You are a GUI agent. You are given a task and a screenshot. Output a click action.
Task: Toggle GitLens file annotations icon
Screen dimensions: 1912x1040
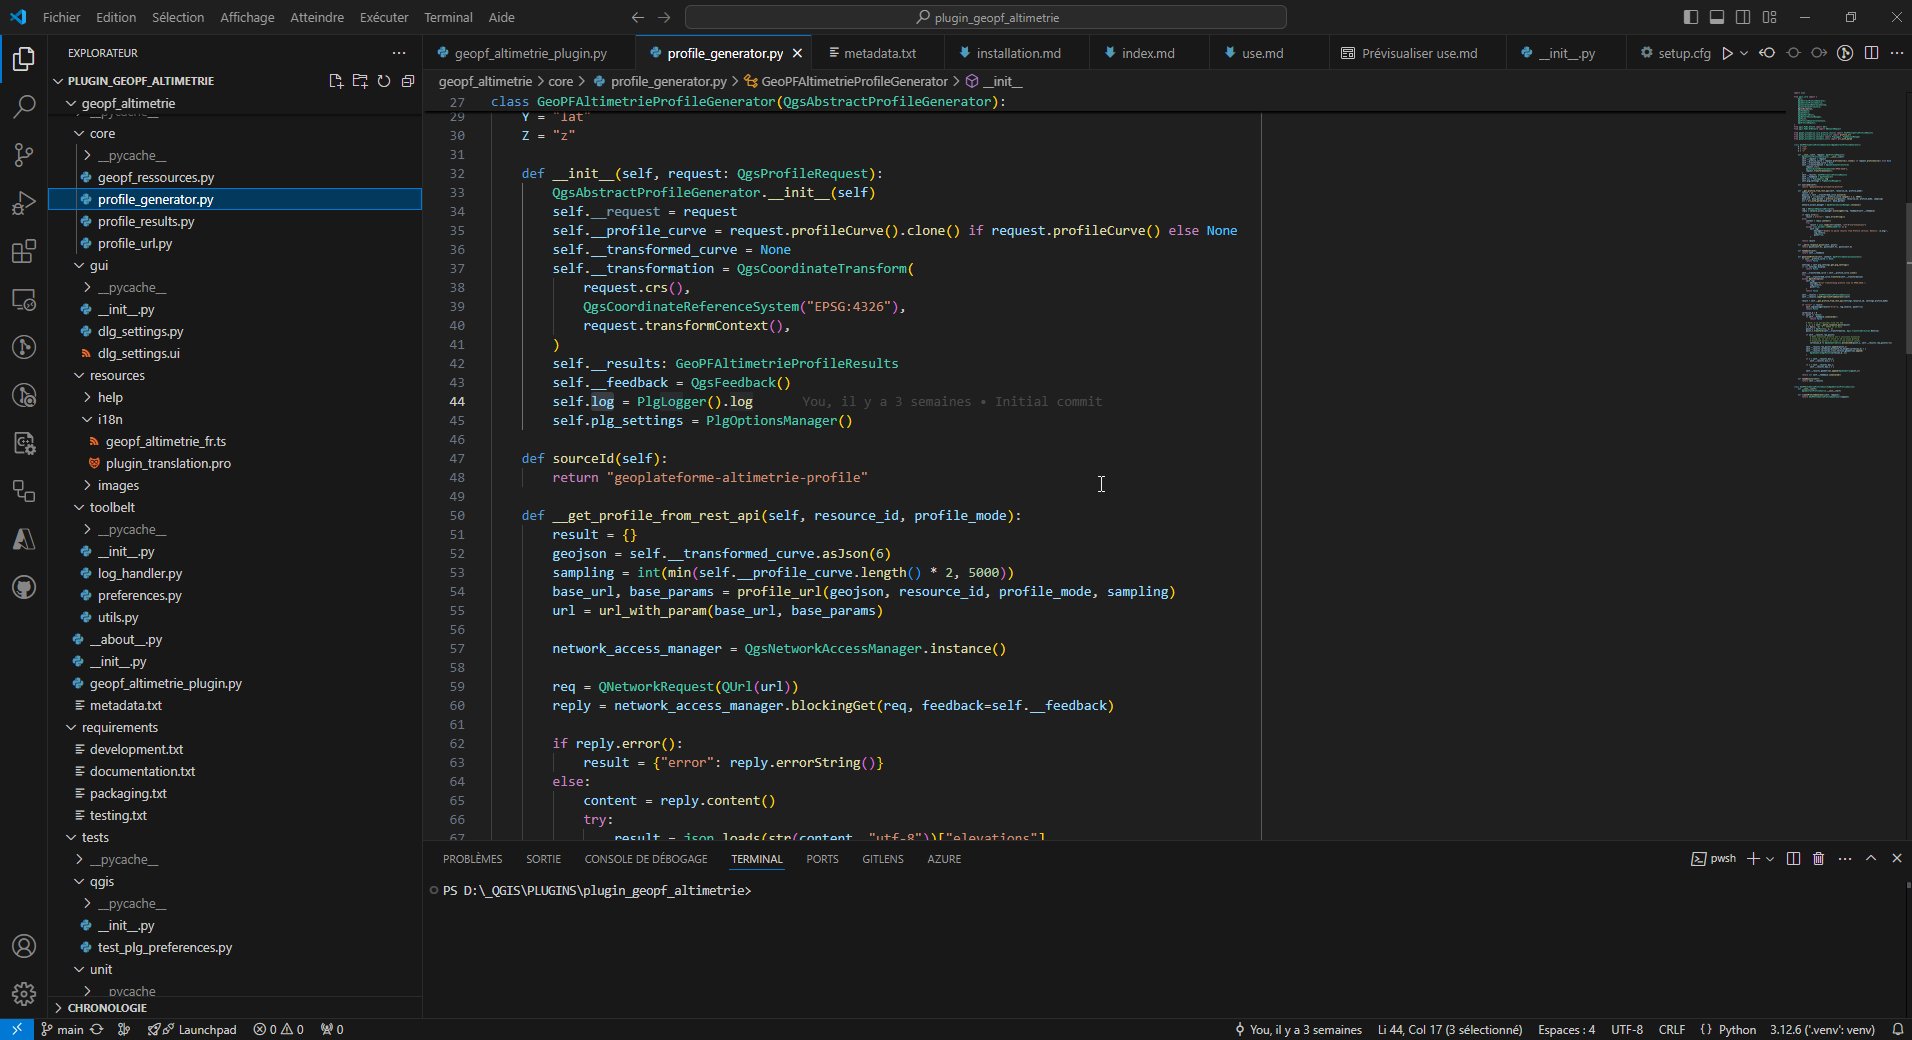point(1845,53)
